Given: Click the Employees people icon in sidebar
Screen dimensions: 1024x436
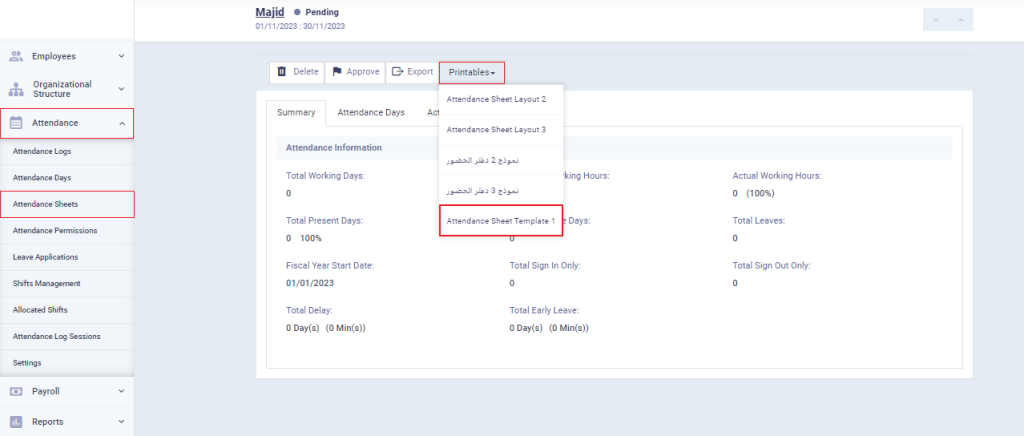Looking at the screenshot, I should coord(16,56).
